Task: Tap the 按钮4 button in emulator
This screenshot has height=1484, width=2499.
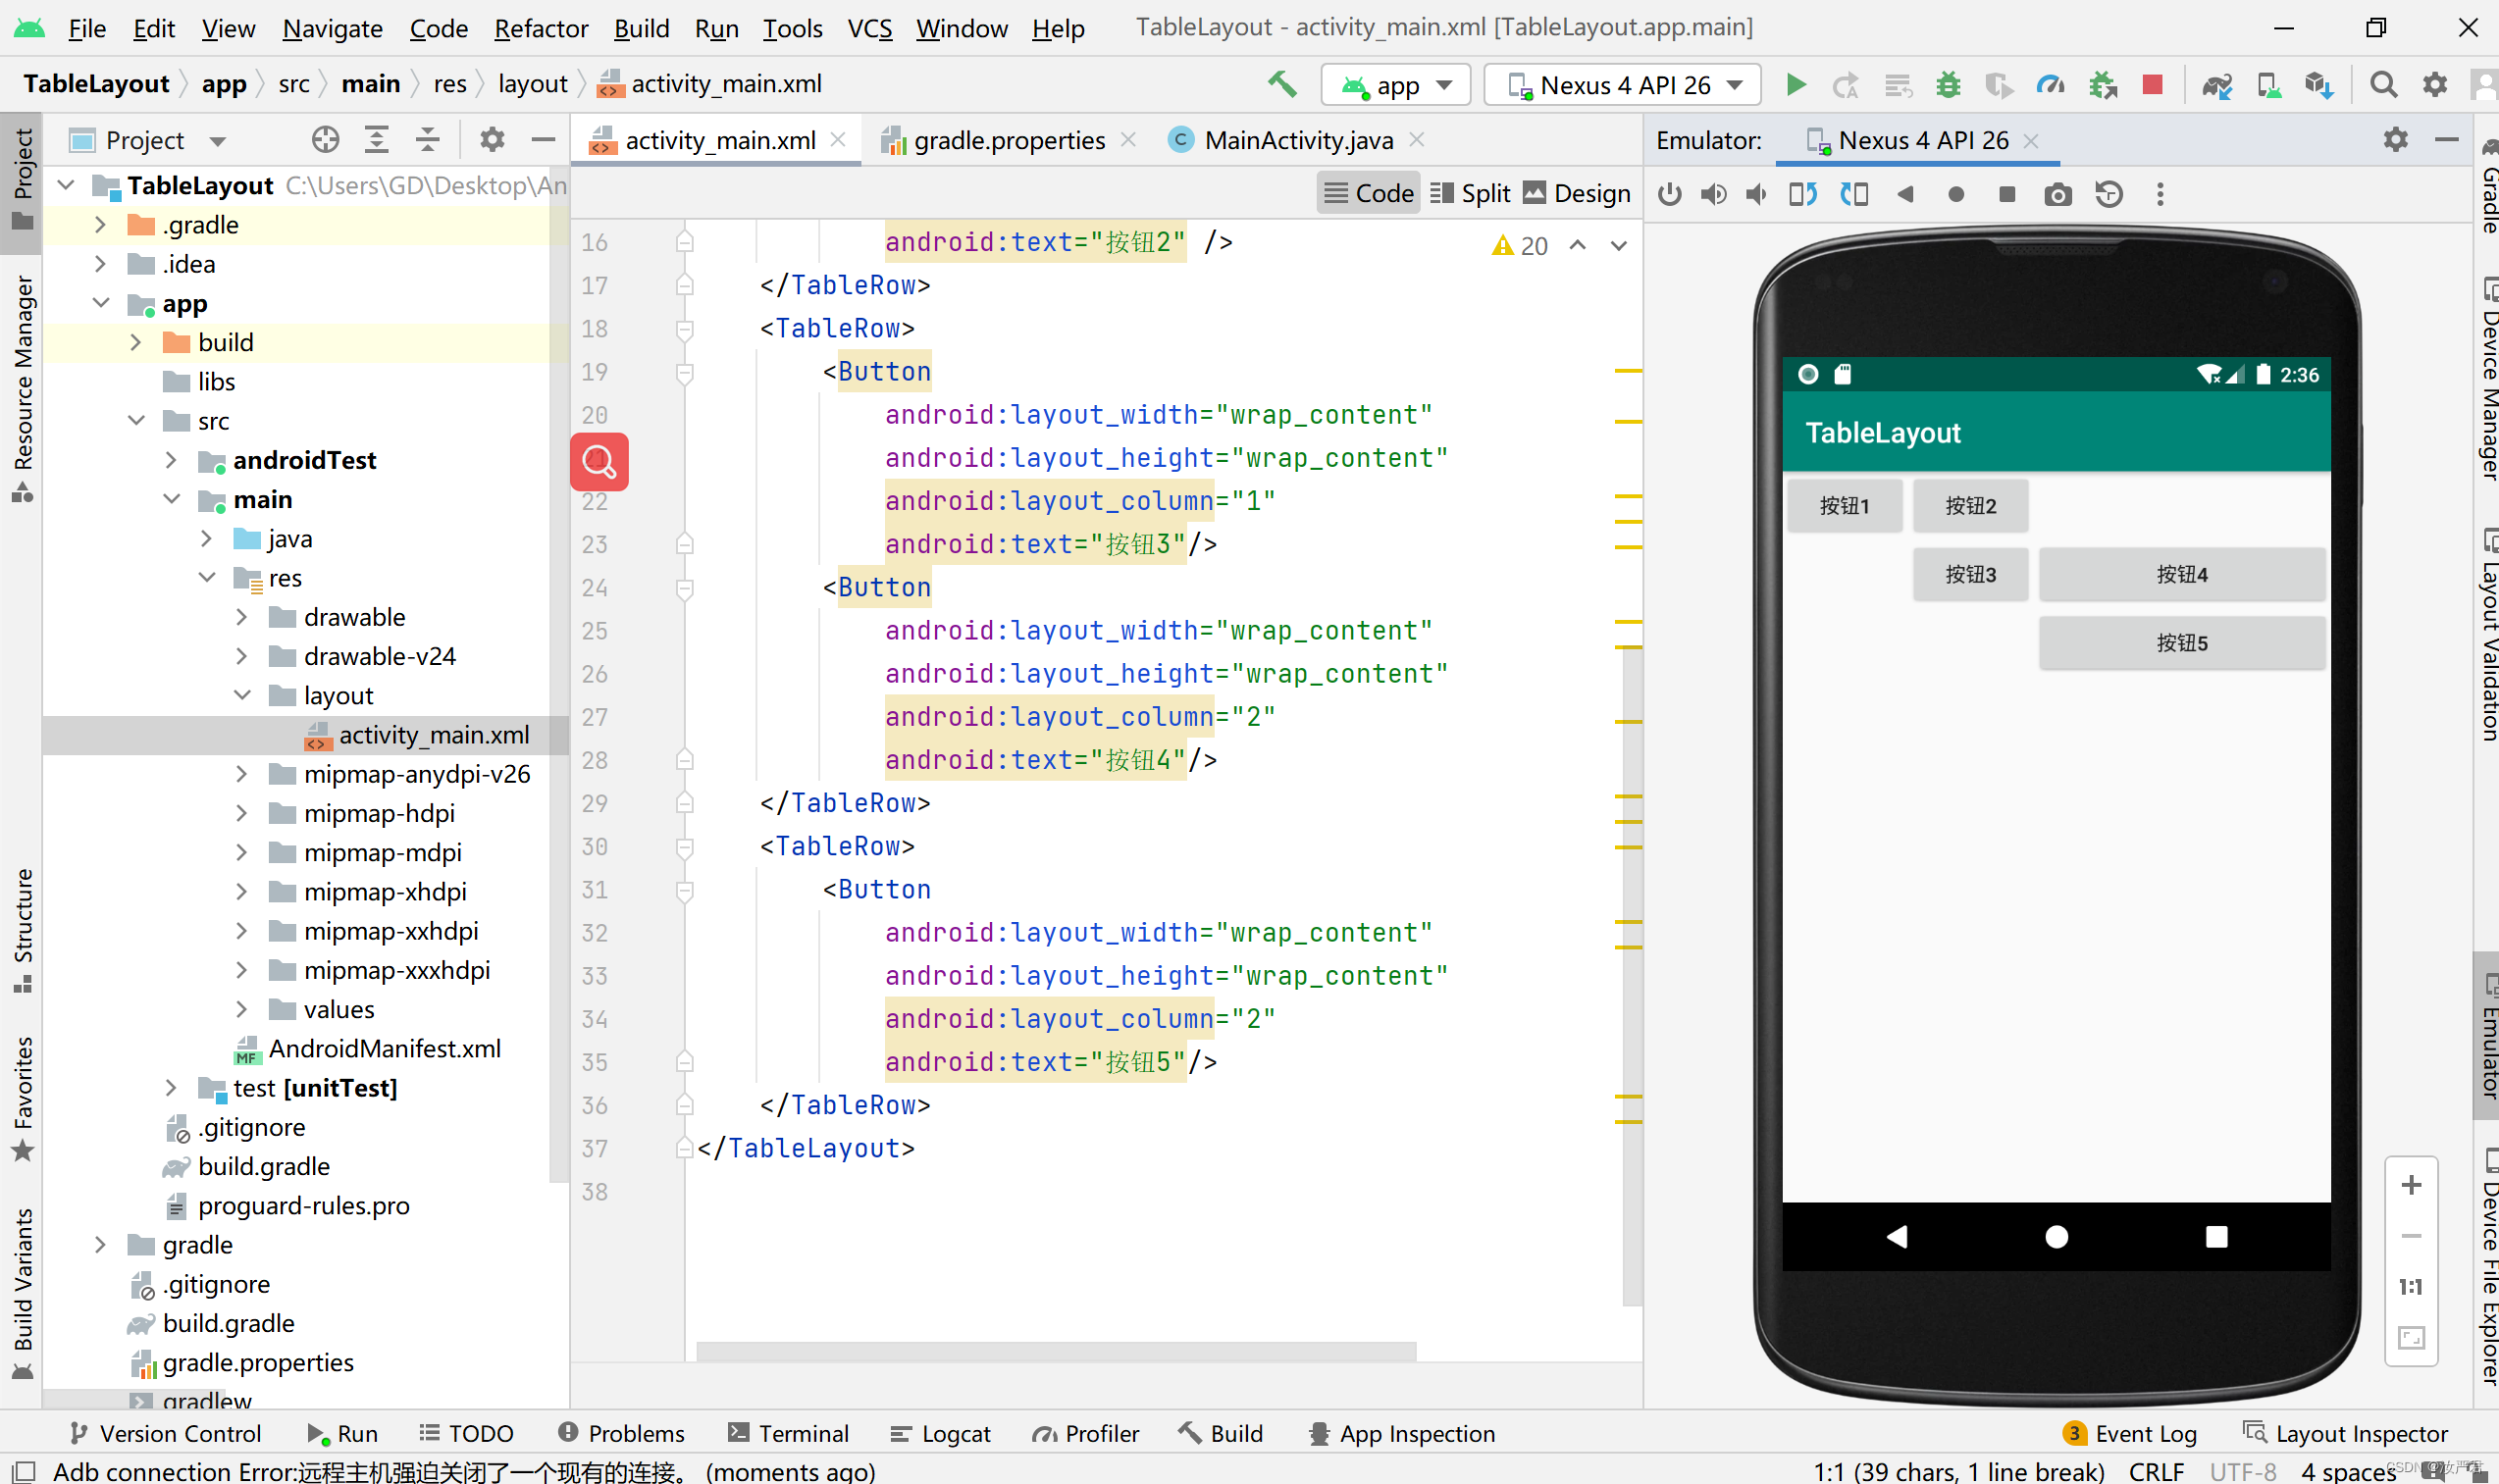Action: (x=2181, y=575)
